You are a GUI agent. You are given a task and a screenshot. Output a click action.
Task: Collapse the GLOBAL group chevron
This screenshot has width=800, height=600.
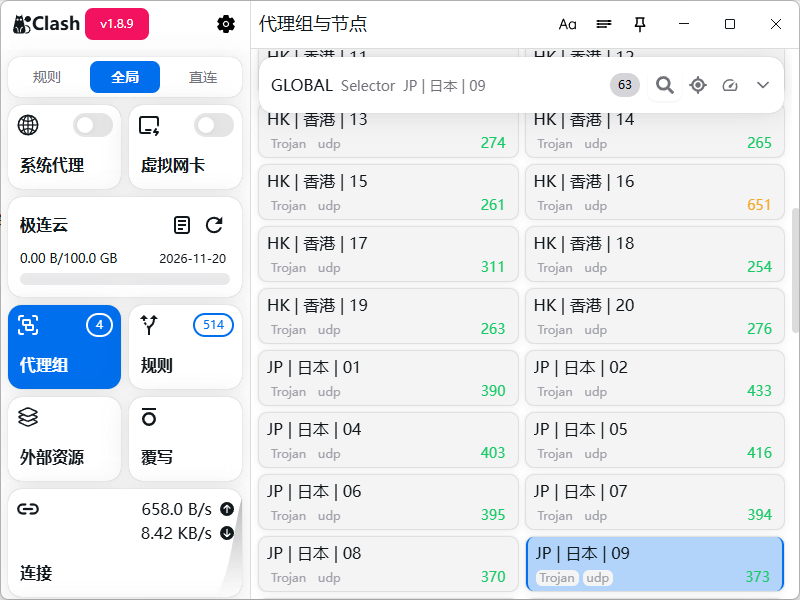pos(763,85)
